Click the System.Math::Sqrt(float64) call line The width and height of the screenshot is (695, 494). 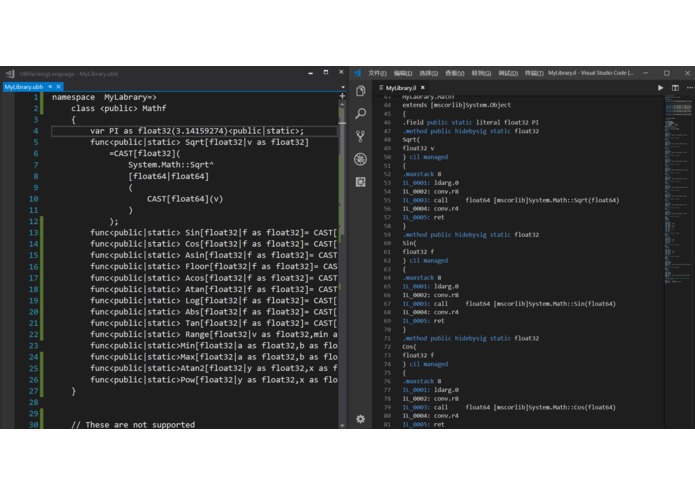pyautogui.click(x=511, y=200)
